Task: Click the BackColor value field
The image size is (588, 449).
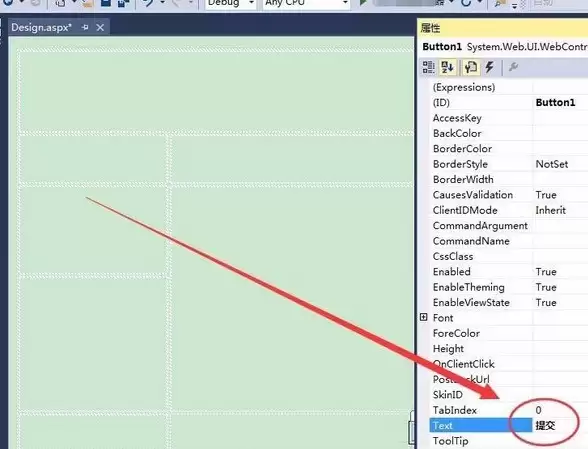Action: point(560,133)
